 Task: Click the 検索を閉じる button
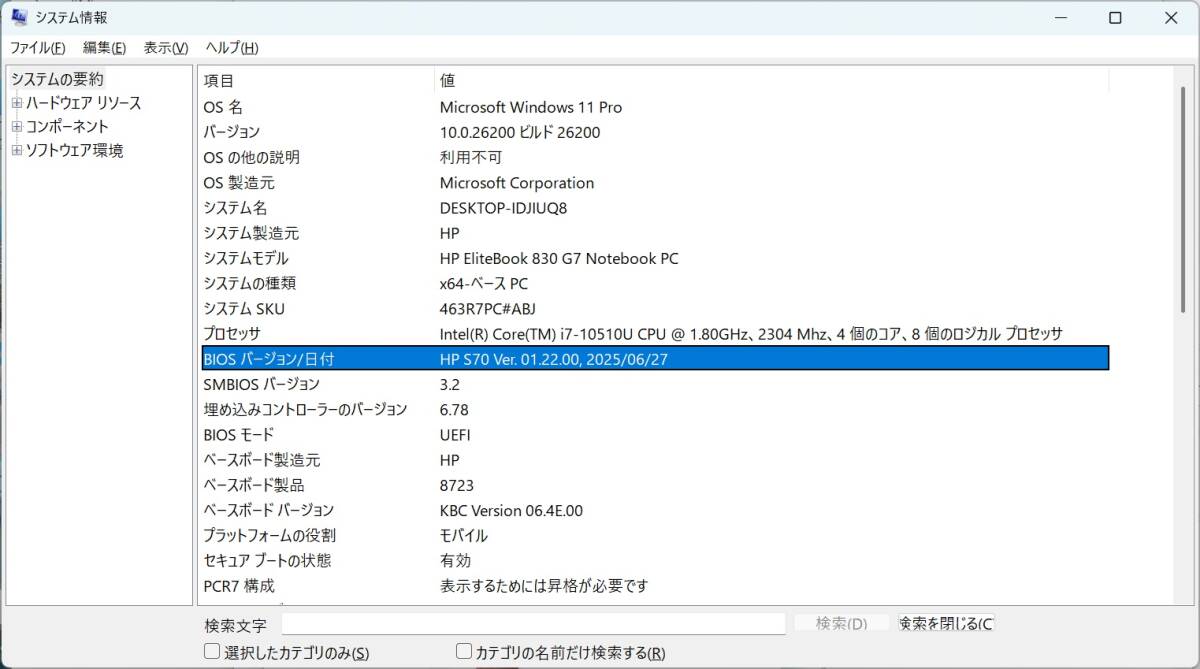point(946,624)
